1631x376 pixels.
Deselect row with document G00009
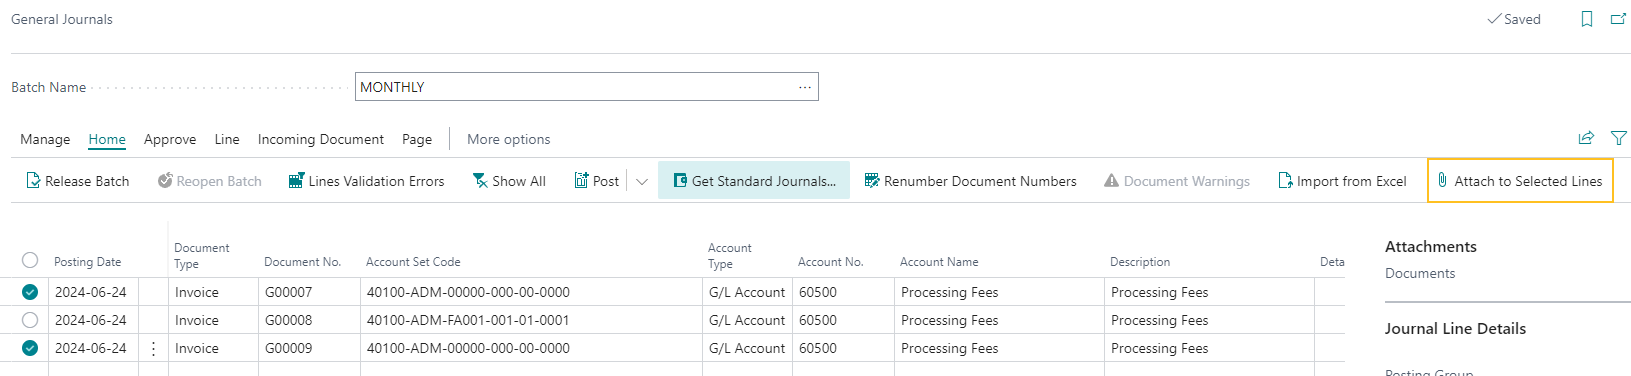pyautogui.click(x=30, y=348)
